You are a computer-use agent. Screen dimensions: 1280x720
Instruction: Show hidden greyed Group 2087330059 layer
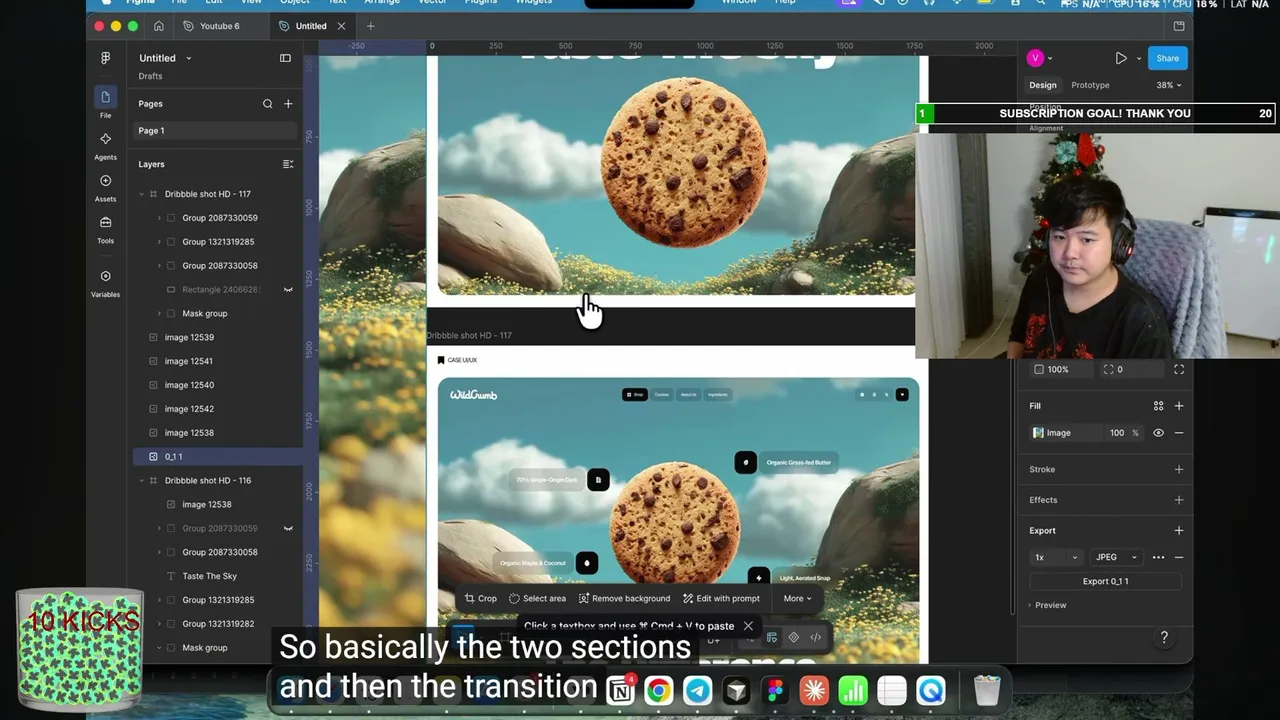point(288,528)
